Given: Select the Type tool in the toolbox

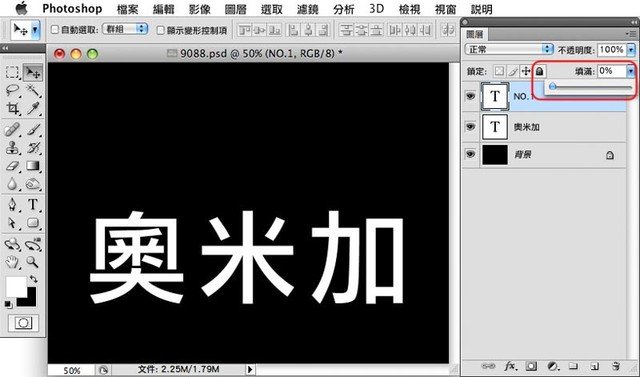Looking at the screenshot, I should [33, 204].
